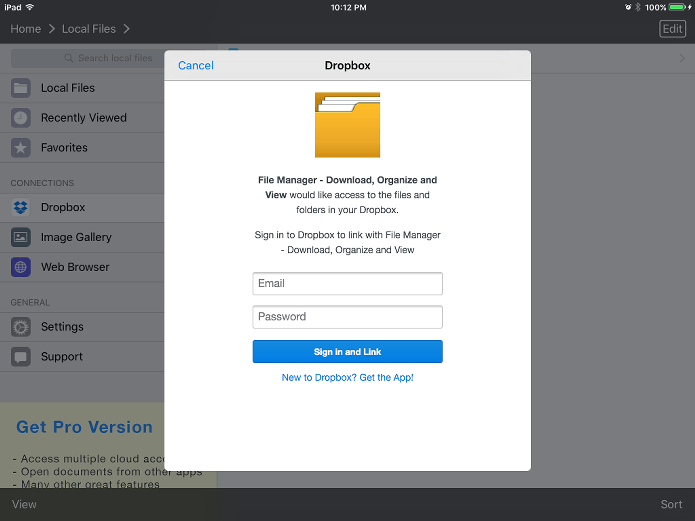
Task: Click the Bluetooth icon in status bar
Action: pyautogui.click(x=638, y=7)
